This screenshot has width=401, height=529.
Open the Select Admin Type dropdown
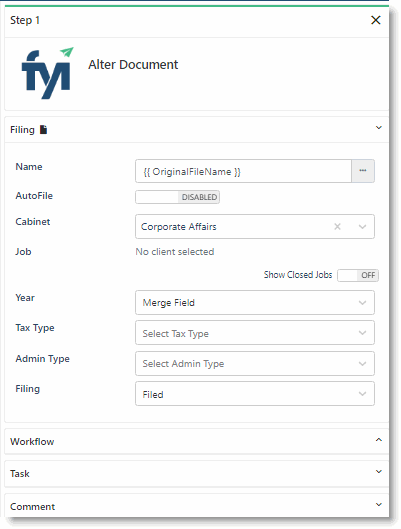pyautogui.click(x=255, y=364)
